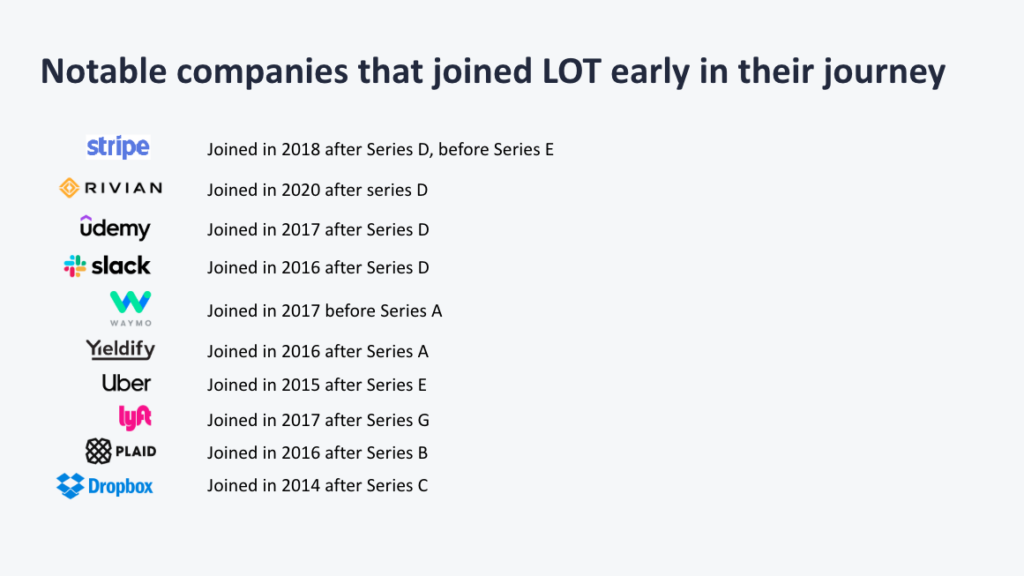Image resolution: width=1024 pixels, height=576 pixels.
Task: Click the Waymo logo
Action: tap(130, 308)
